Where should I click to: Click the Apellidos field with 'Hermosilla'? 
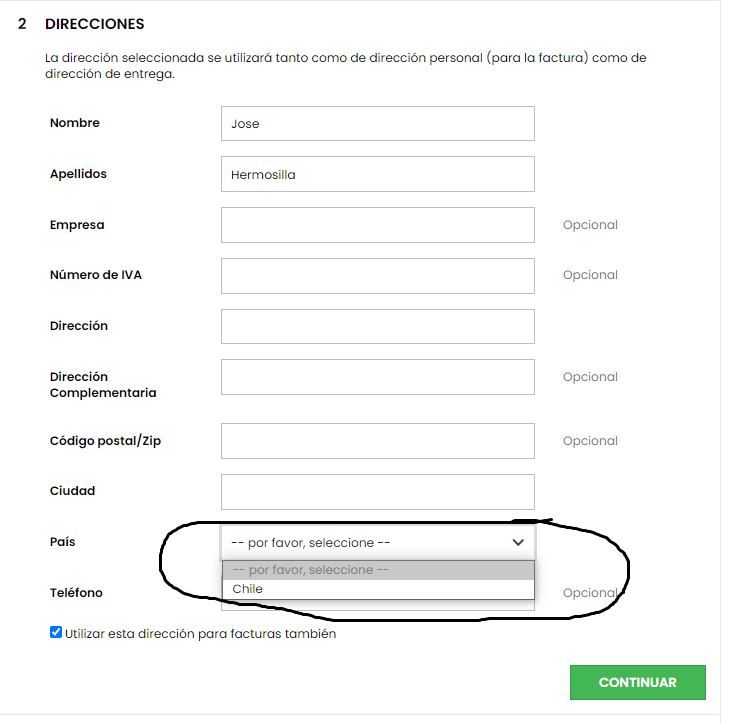click(x=377, y=174)
